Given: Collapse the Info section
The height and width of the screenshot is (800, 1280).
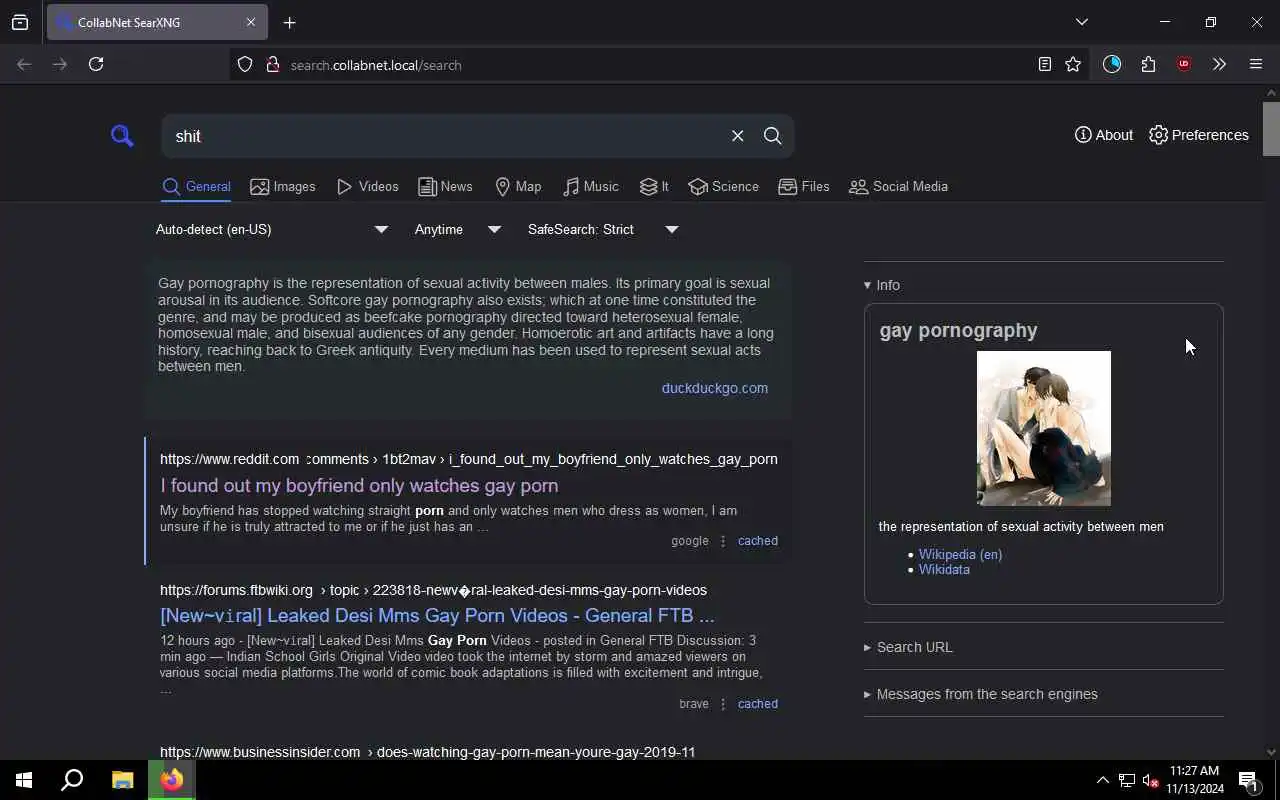Looking at the screenshot, I should click(x=882, y=285).
